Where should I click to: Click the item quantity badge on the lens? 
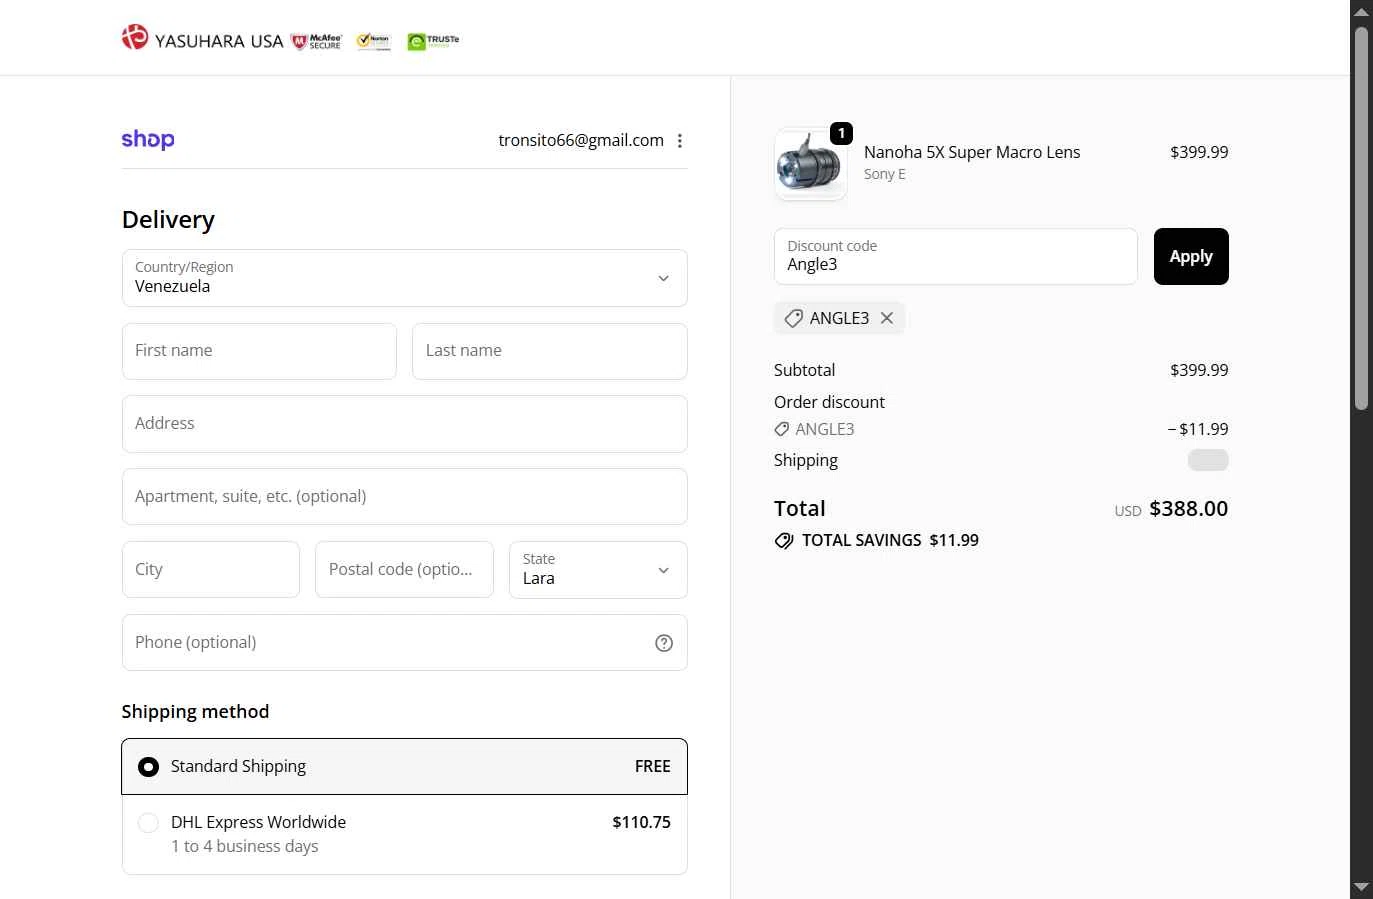(842, 133)
